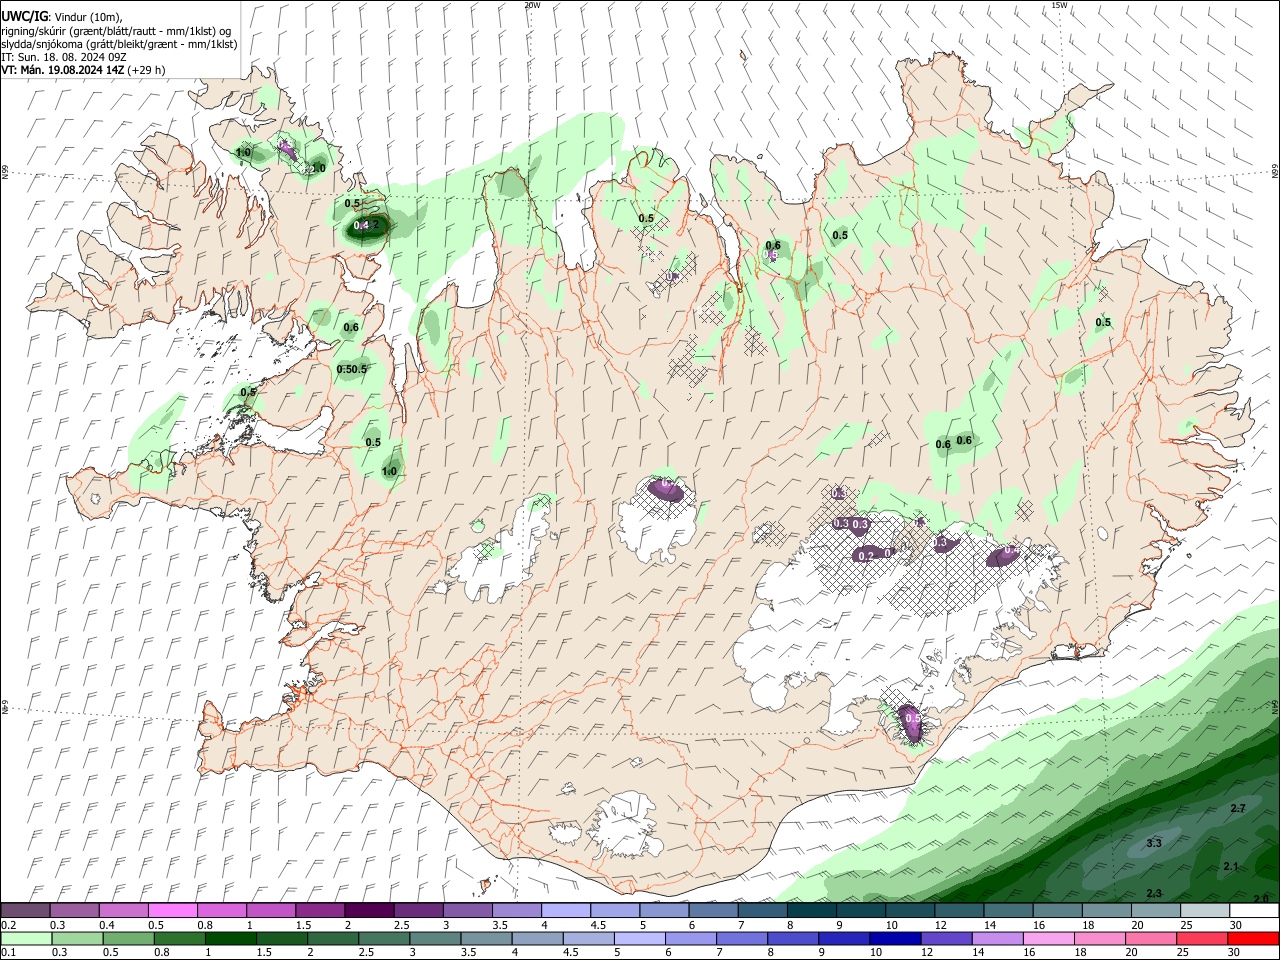Click the '0.50.5' overlapping value label
This screenshot has width=1280, height=960.
(352, 369)
